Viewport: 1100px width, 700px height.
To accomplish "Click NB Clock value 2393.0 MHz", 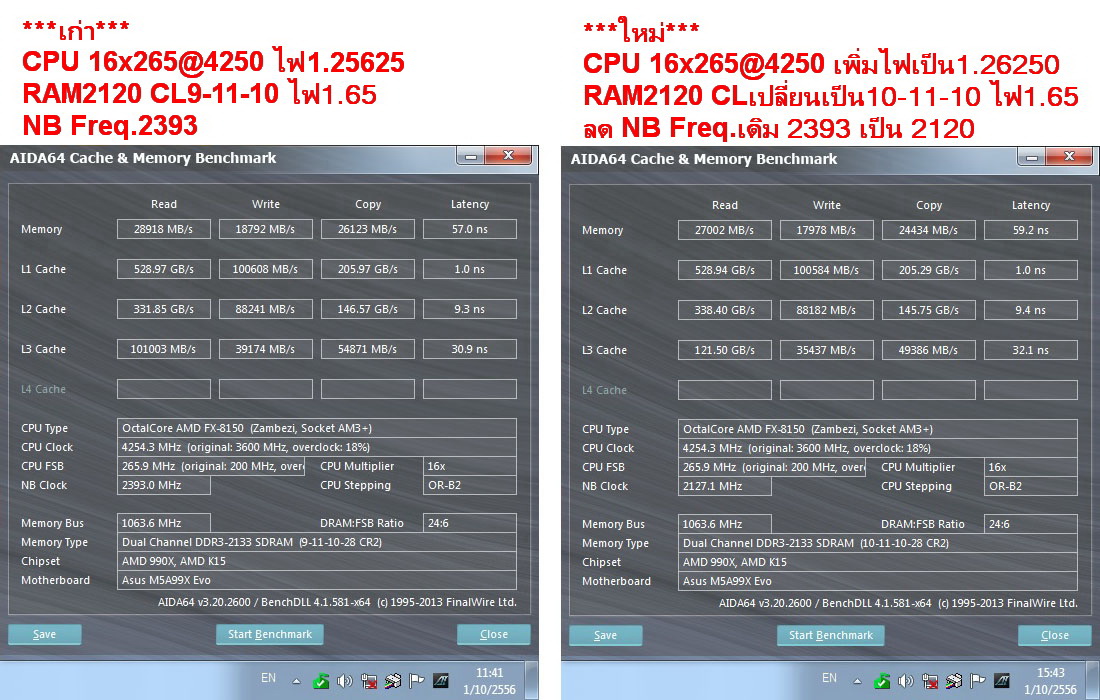I will [163, 485].
